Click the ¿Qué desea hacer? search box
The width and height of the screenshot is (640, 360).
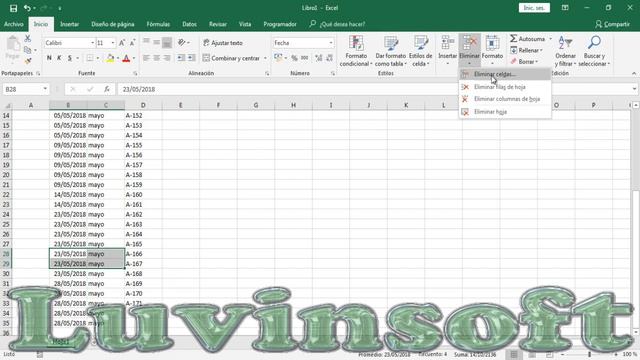(337, 24)
